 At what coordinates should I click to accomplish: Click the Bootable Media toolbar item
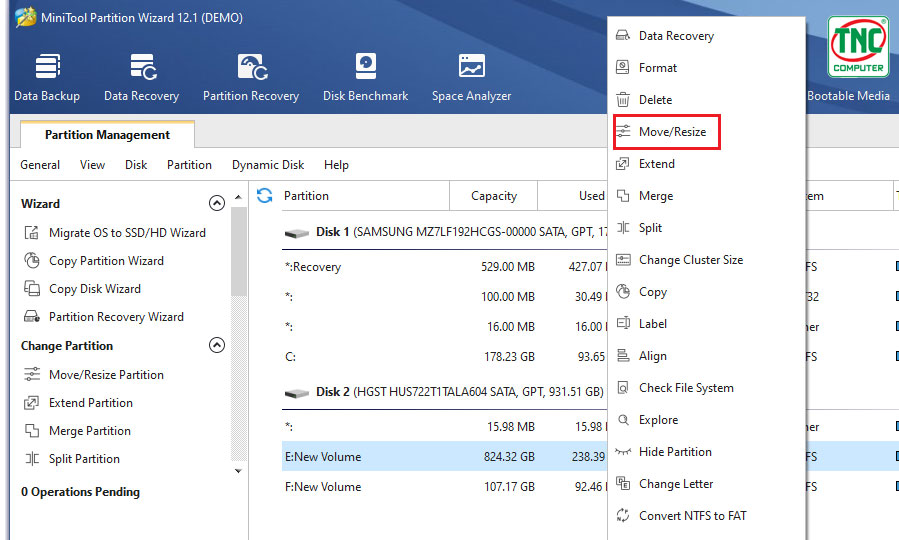click(x=848, y=96)
